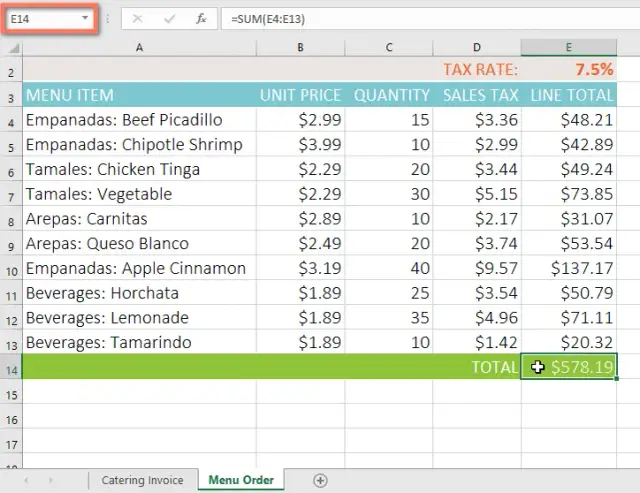The image size is (640, 493).
Task: Click the previous sheet scroll arrow
Action: click(24, 481)
